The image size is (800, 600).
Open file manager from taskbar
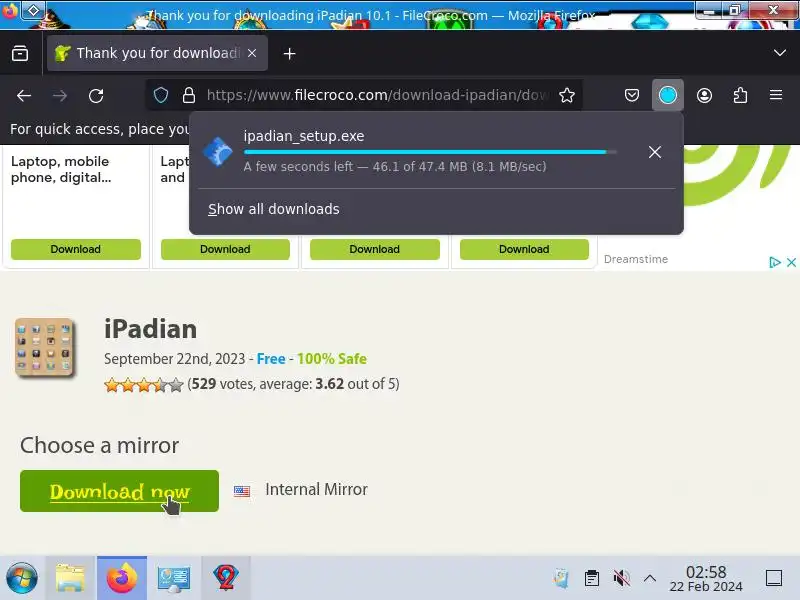pos(70,578)
